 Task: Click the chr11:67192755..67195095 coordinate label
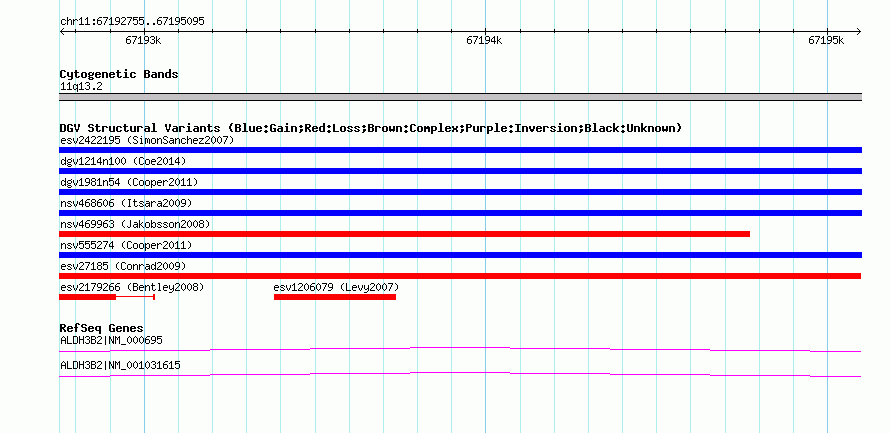coord(132,22)
